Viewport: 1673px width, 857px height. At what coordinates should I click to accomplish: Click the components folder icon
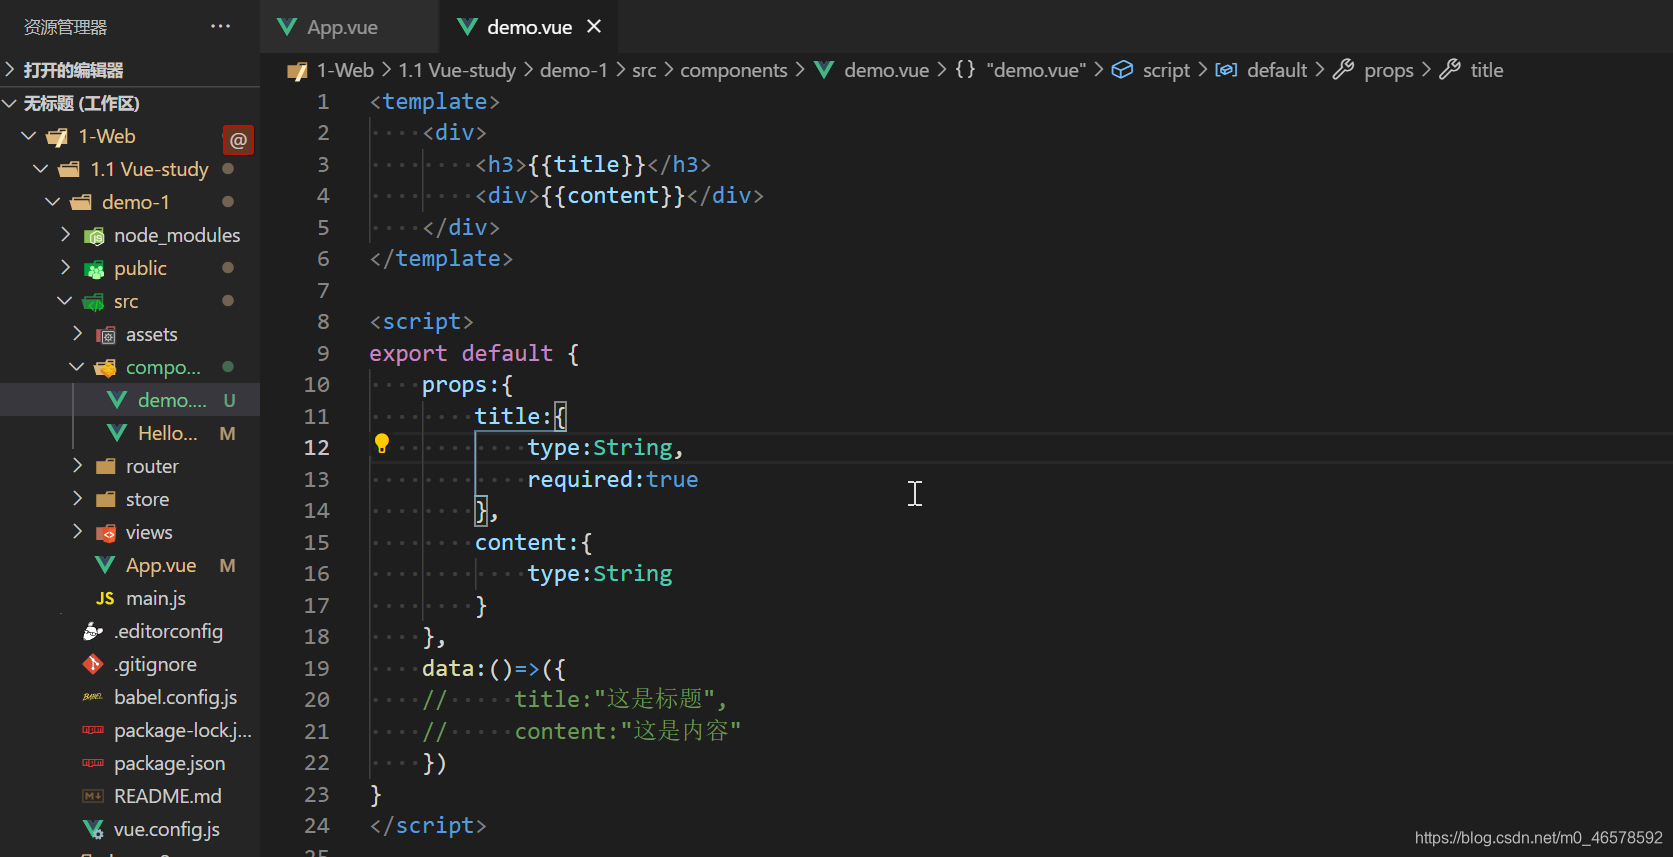pos(106,368)
